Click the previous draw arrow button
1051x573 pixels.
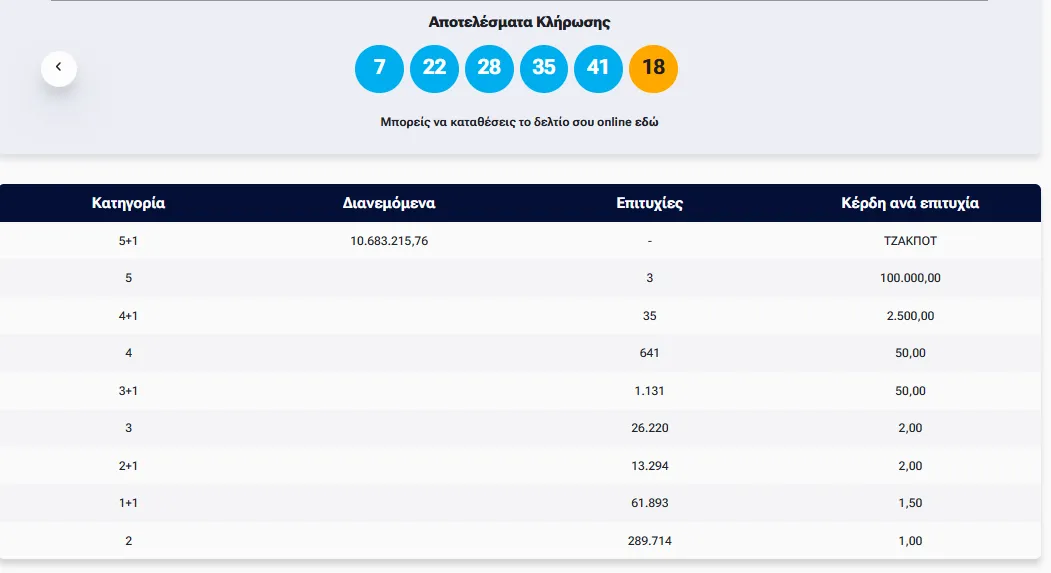(59, 67)
